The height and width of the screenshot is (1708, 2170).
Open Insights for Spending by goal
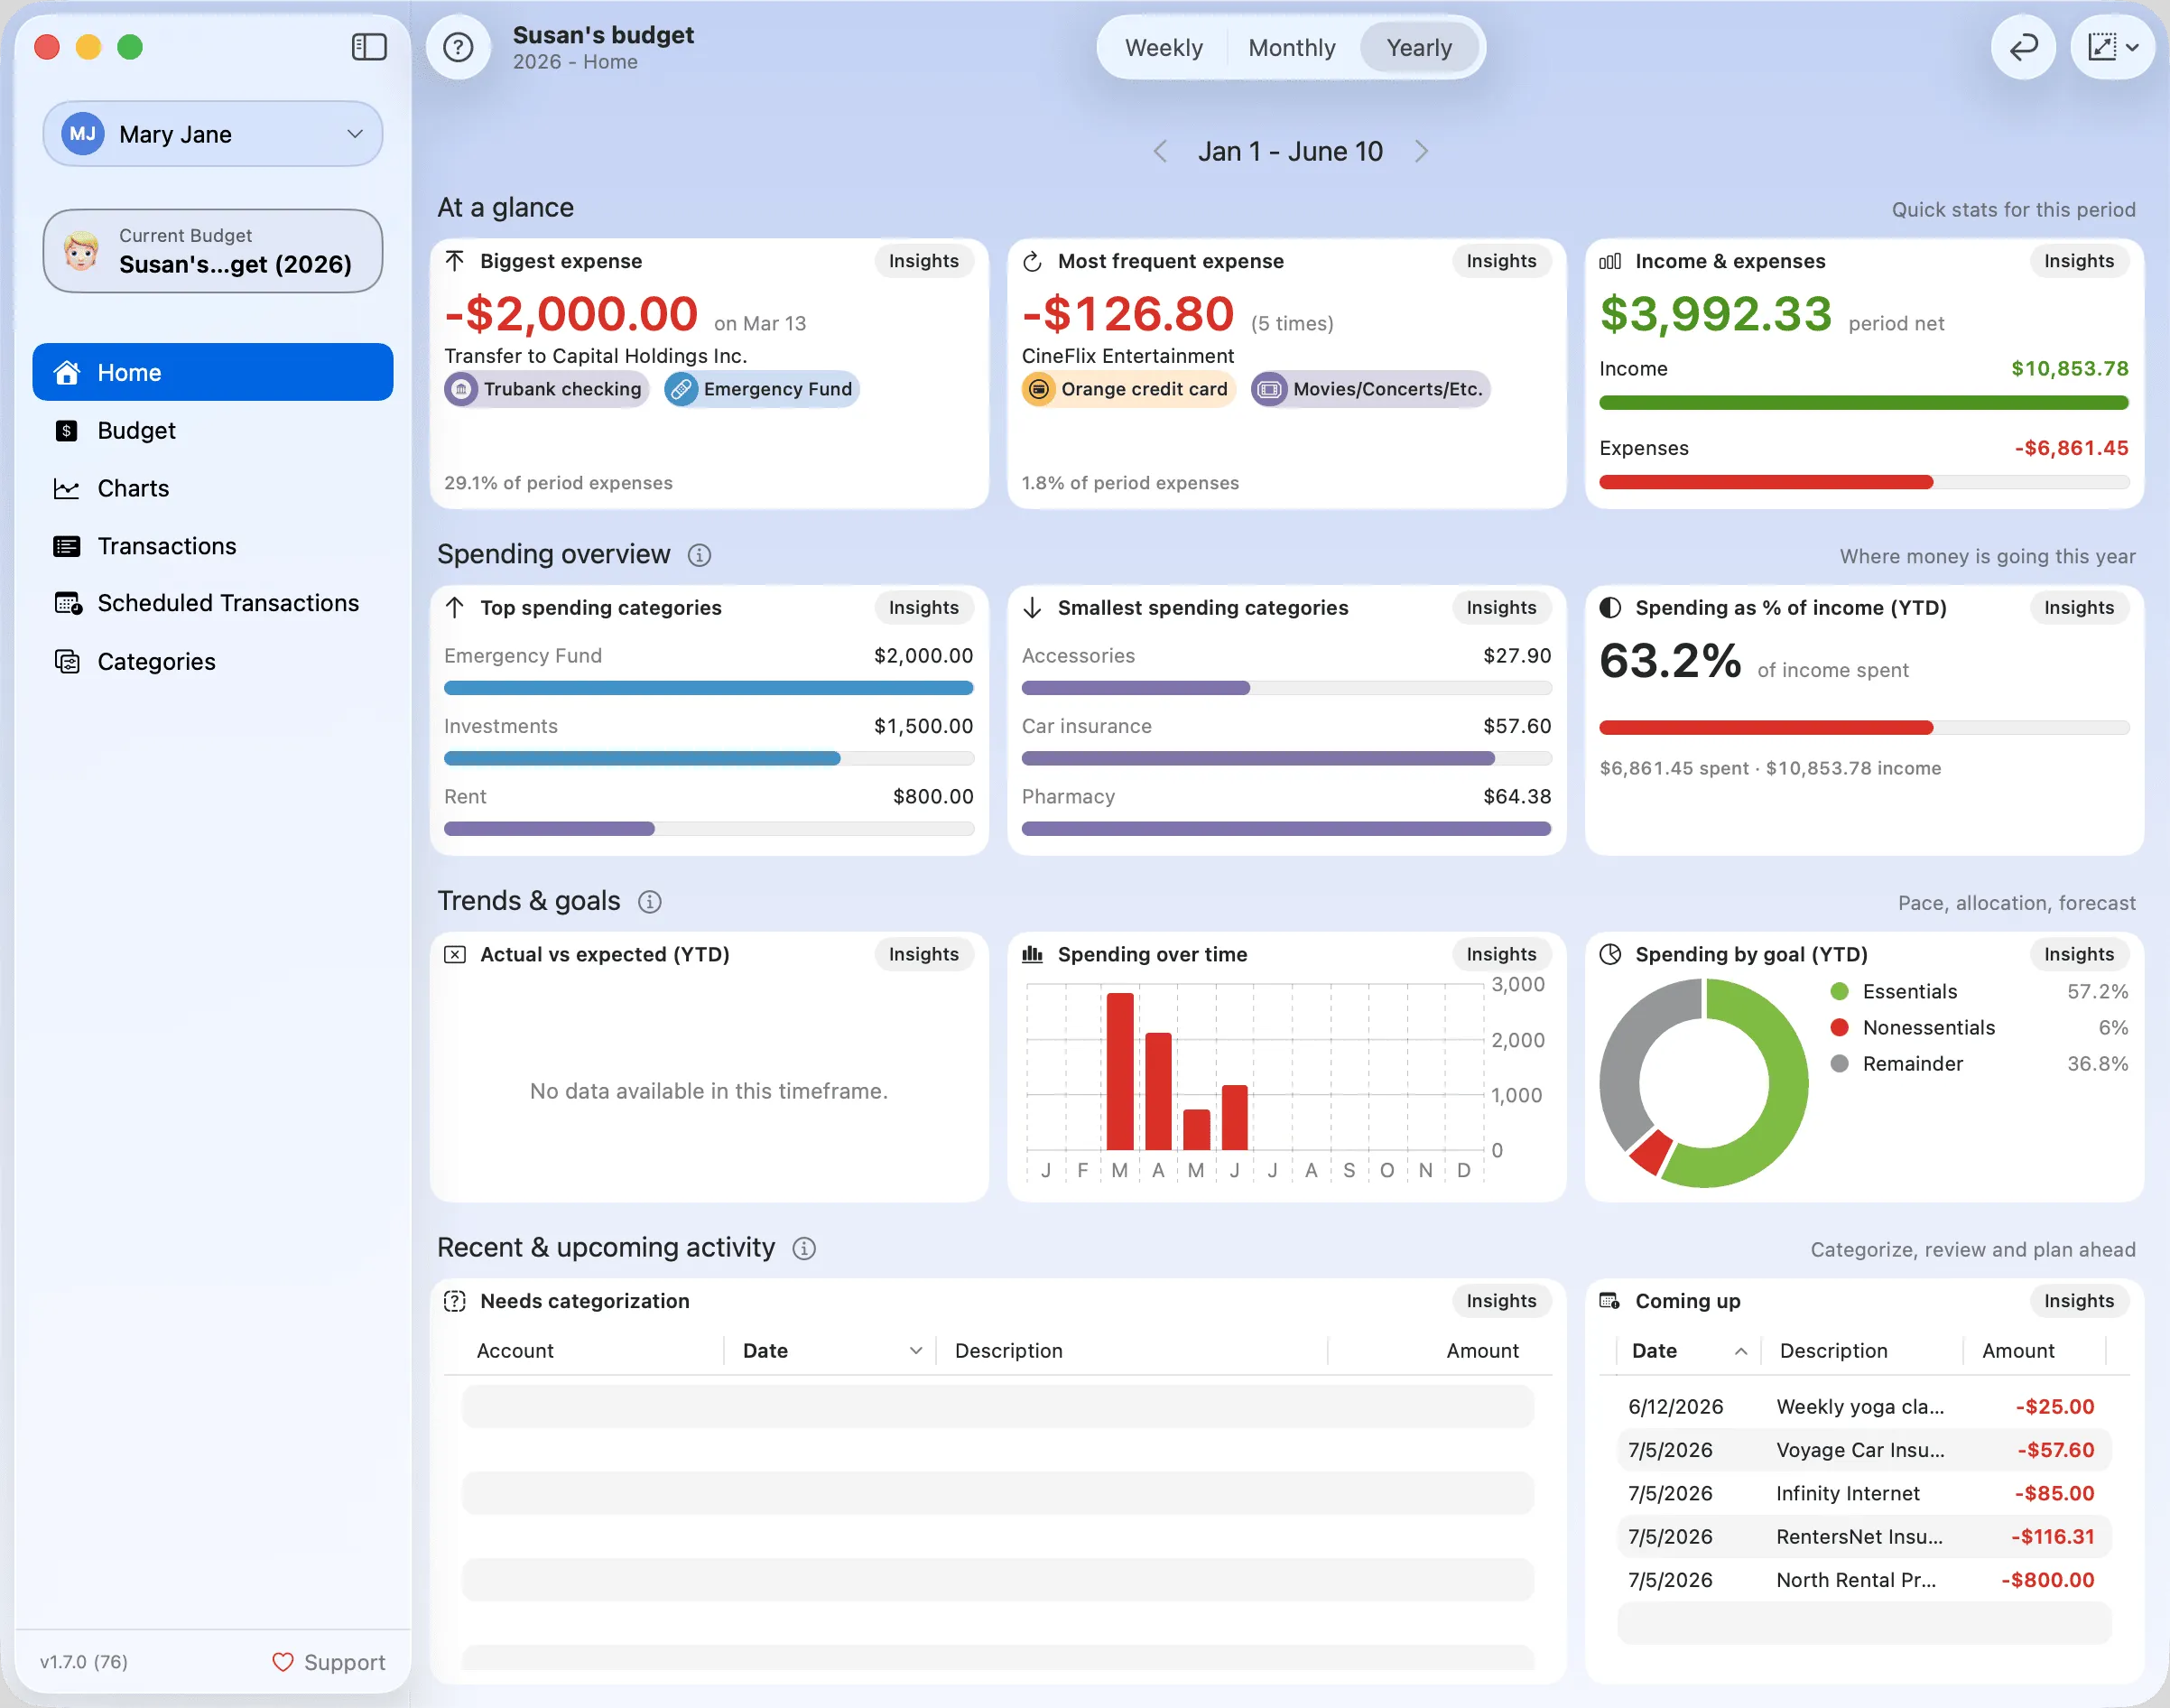coord(2079,954)
